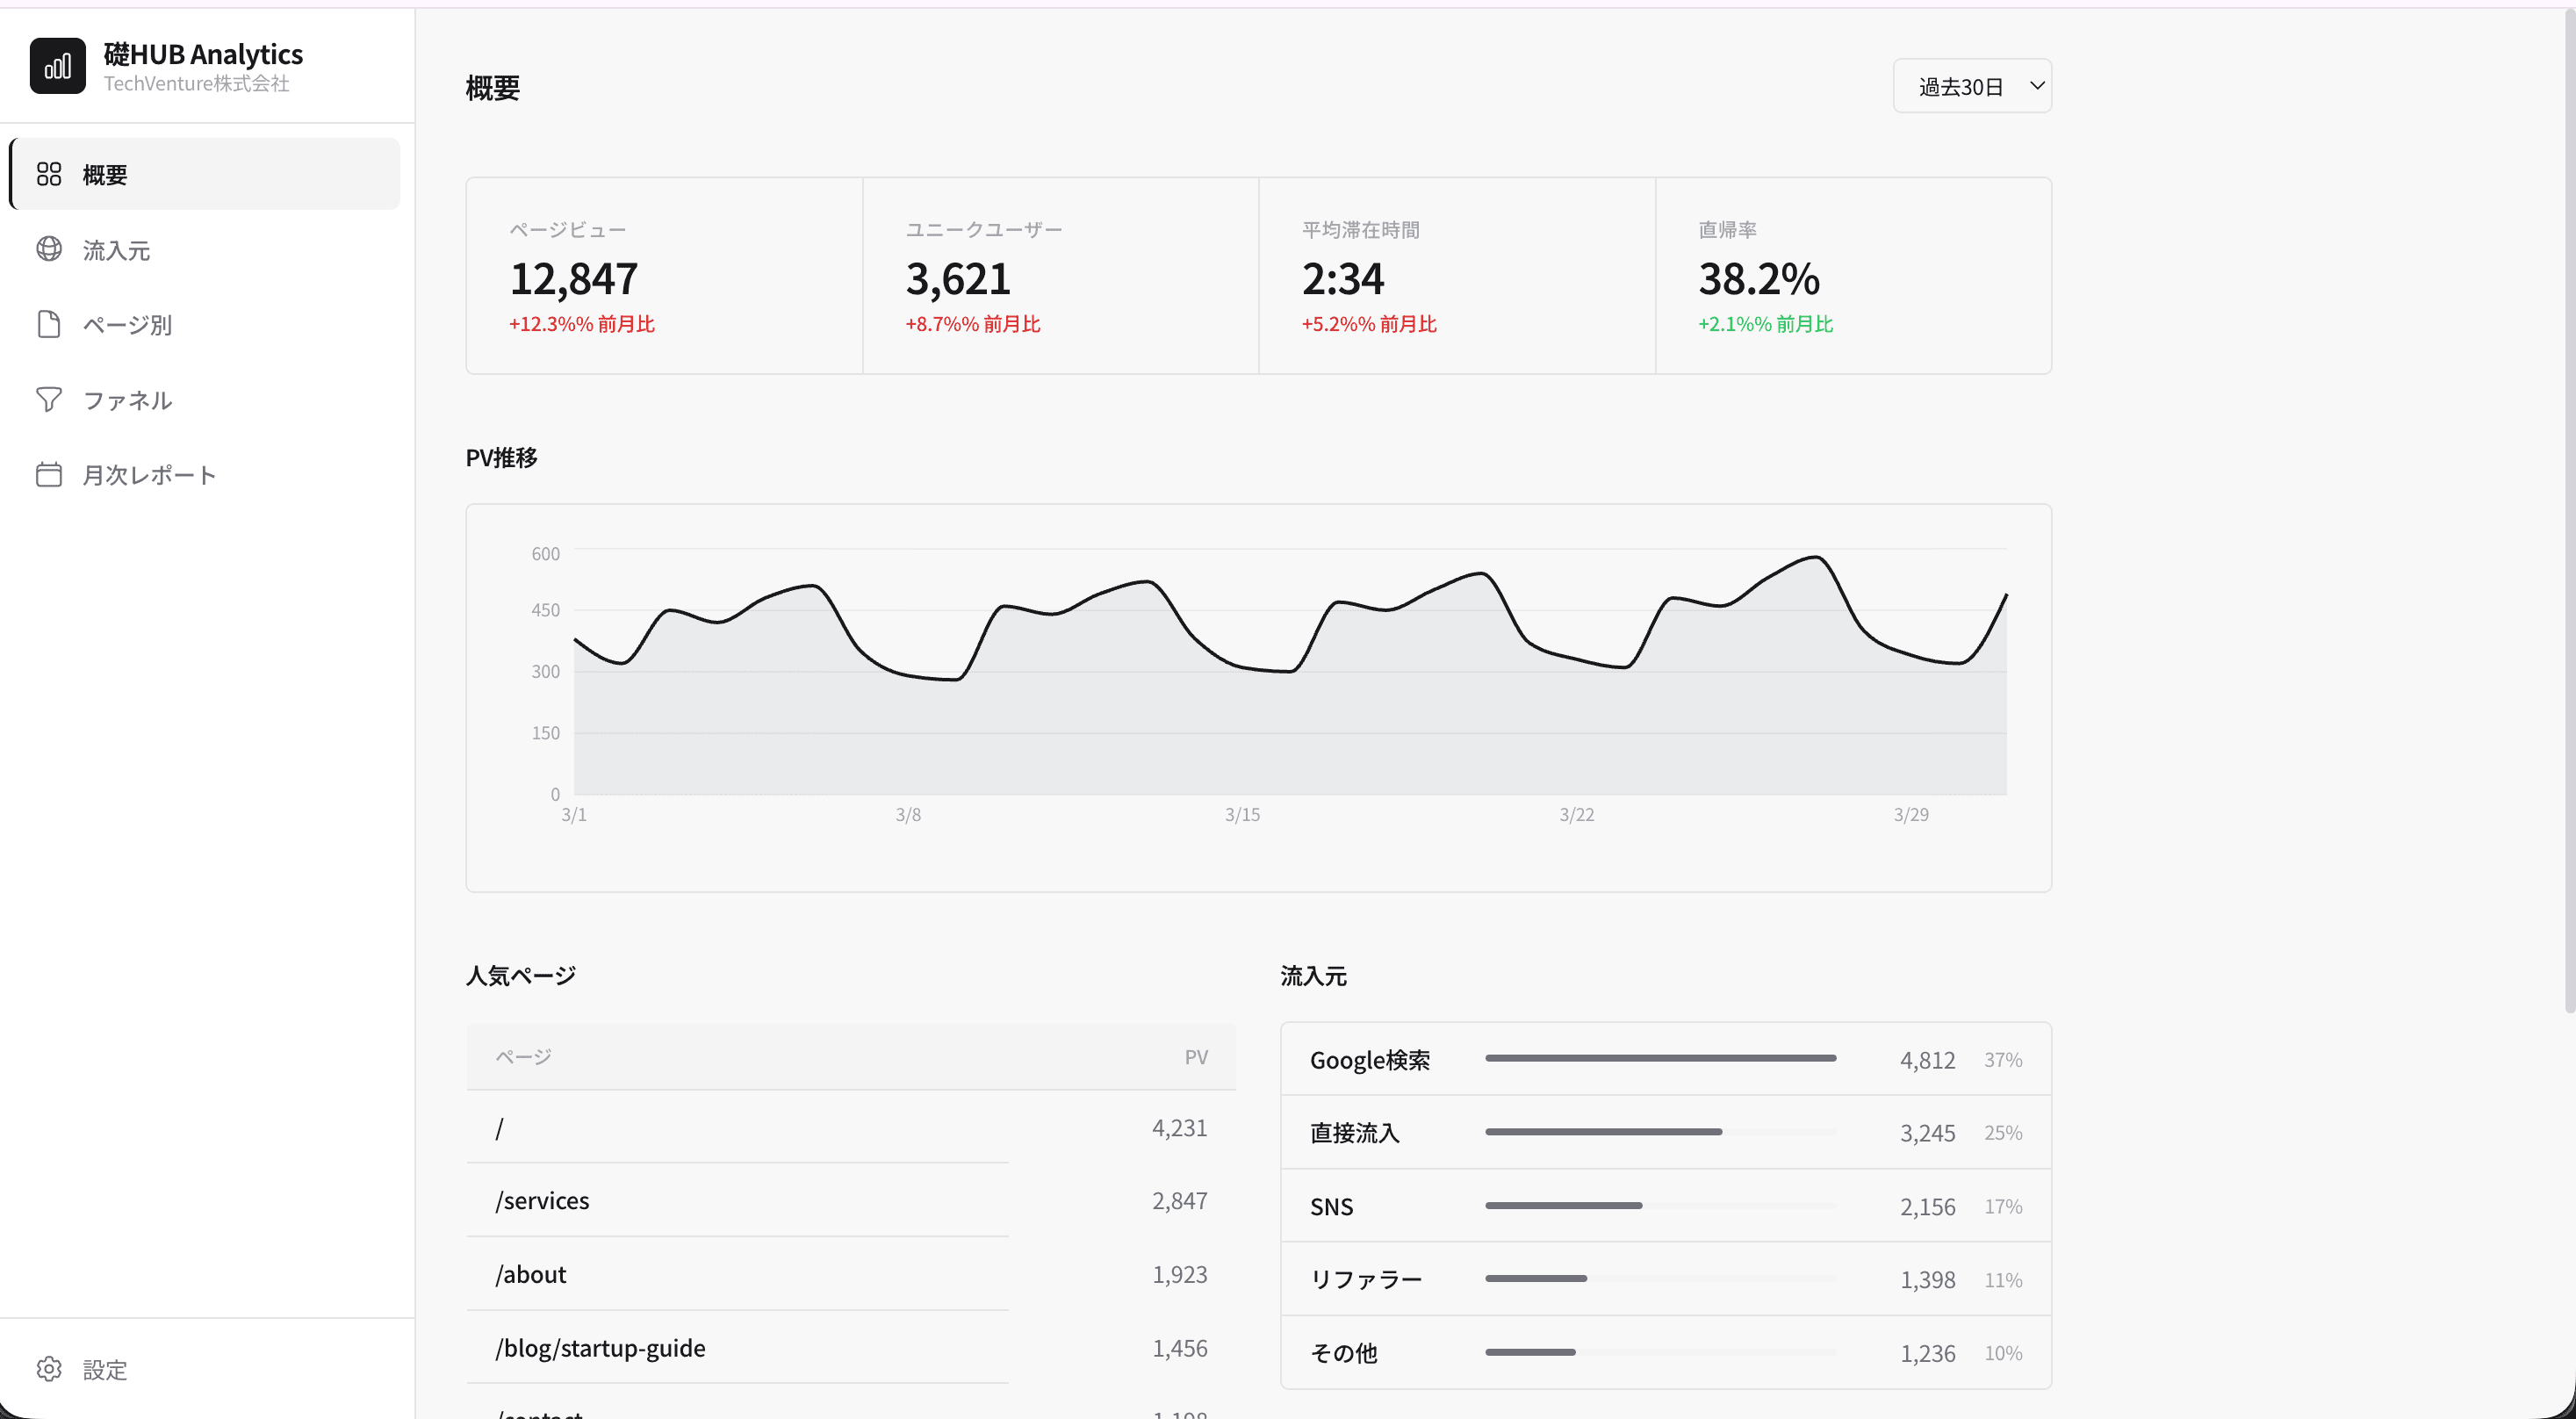The image size is (2576, 1419).
Task: Click the /about row in 人気ページ
Action: (531, 1274)
